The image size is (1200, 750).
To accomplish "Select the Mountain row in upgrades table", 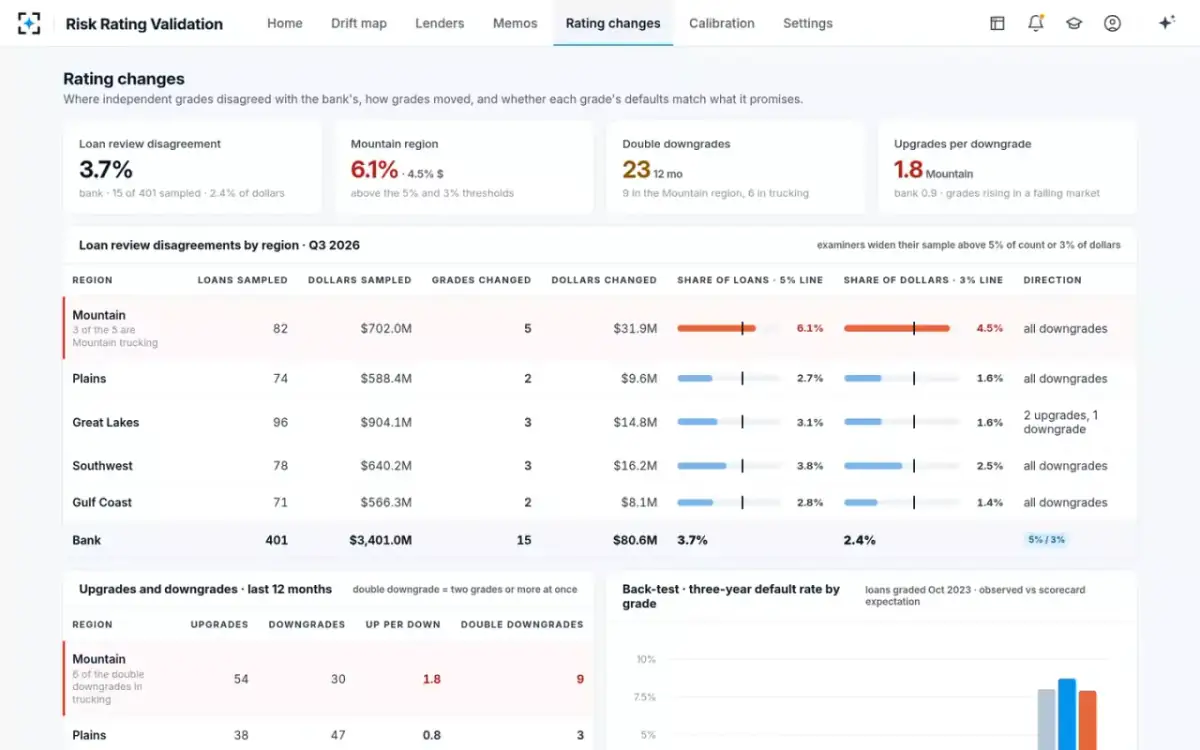I will (x=328, y=679).
